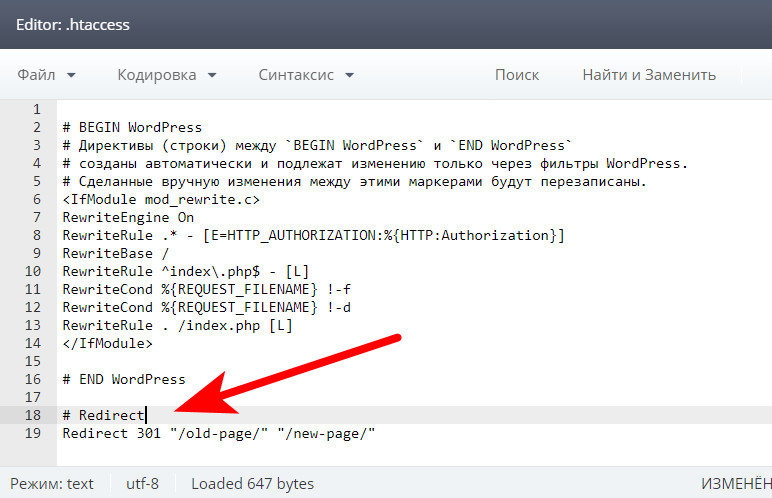Image resolution: width=772 pixels, height=498 pixels.
Task: Open Найти и Заменить
Action: pos(649,75)
